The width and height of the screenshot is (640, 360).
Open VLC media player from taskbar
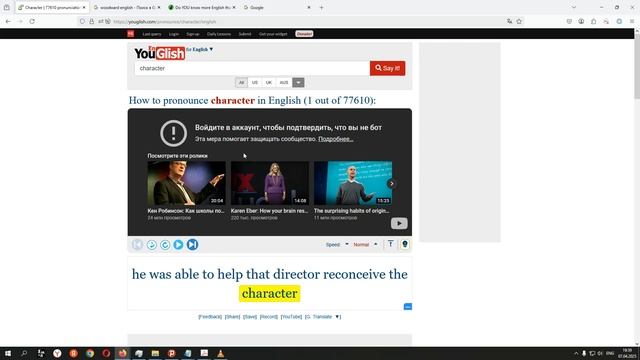click(x=220, y=353)
